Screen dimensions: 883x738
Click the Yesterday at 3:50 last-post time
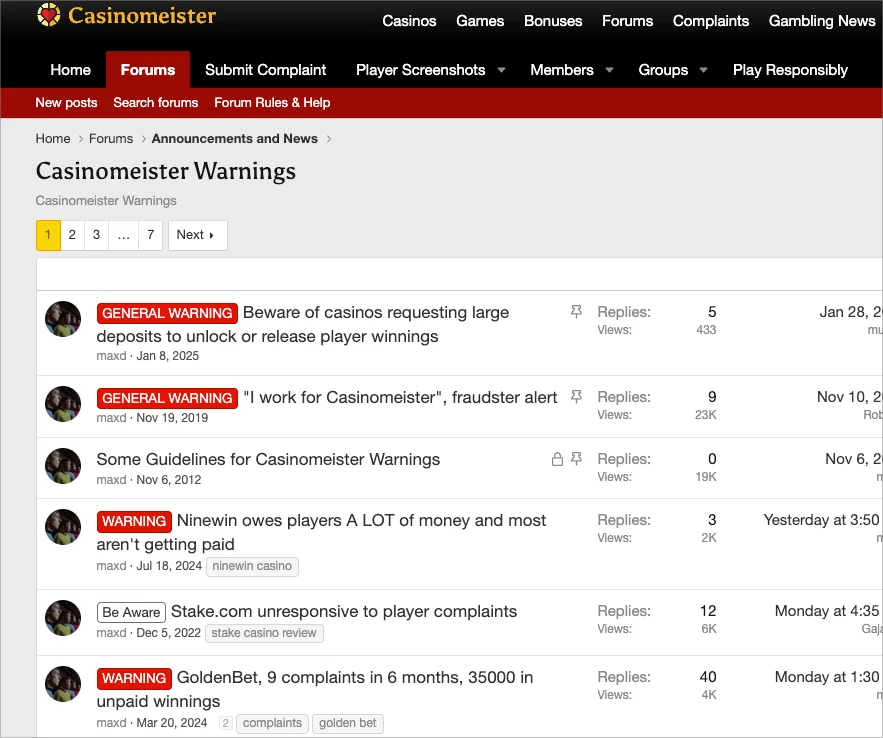pos(823,520)
